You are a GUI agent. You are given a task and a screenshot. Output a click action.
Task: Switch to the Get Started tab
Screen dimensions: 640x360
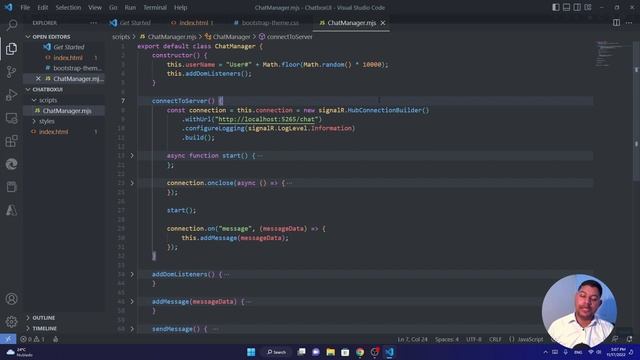click(x=131, y=23)
